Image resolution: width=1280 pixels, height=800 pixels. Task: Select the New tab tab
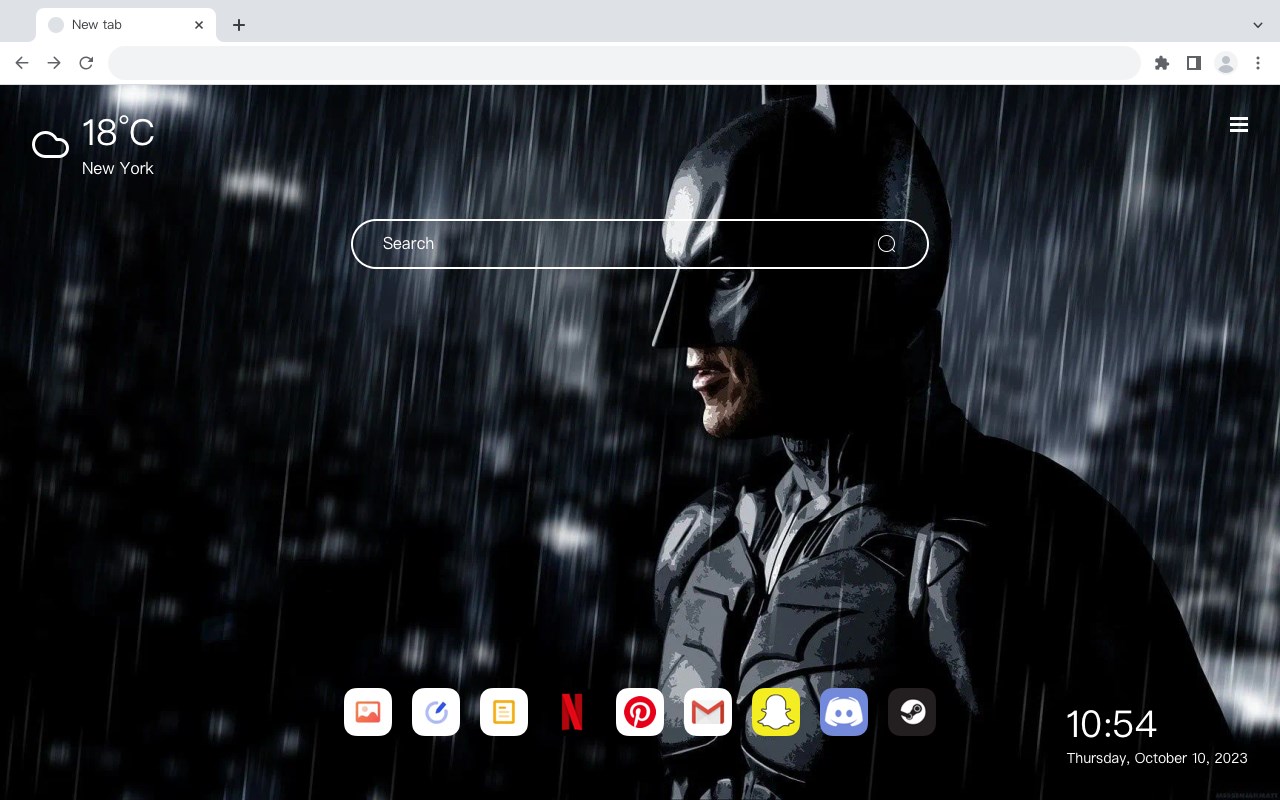click(126, 25)
